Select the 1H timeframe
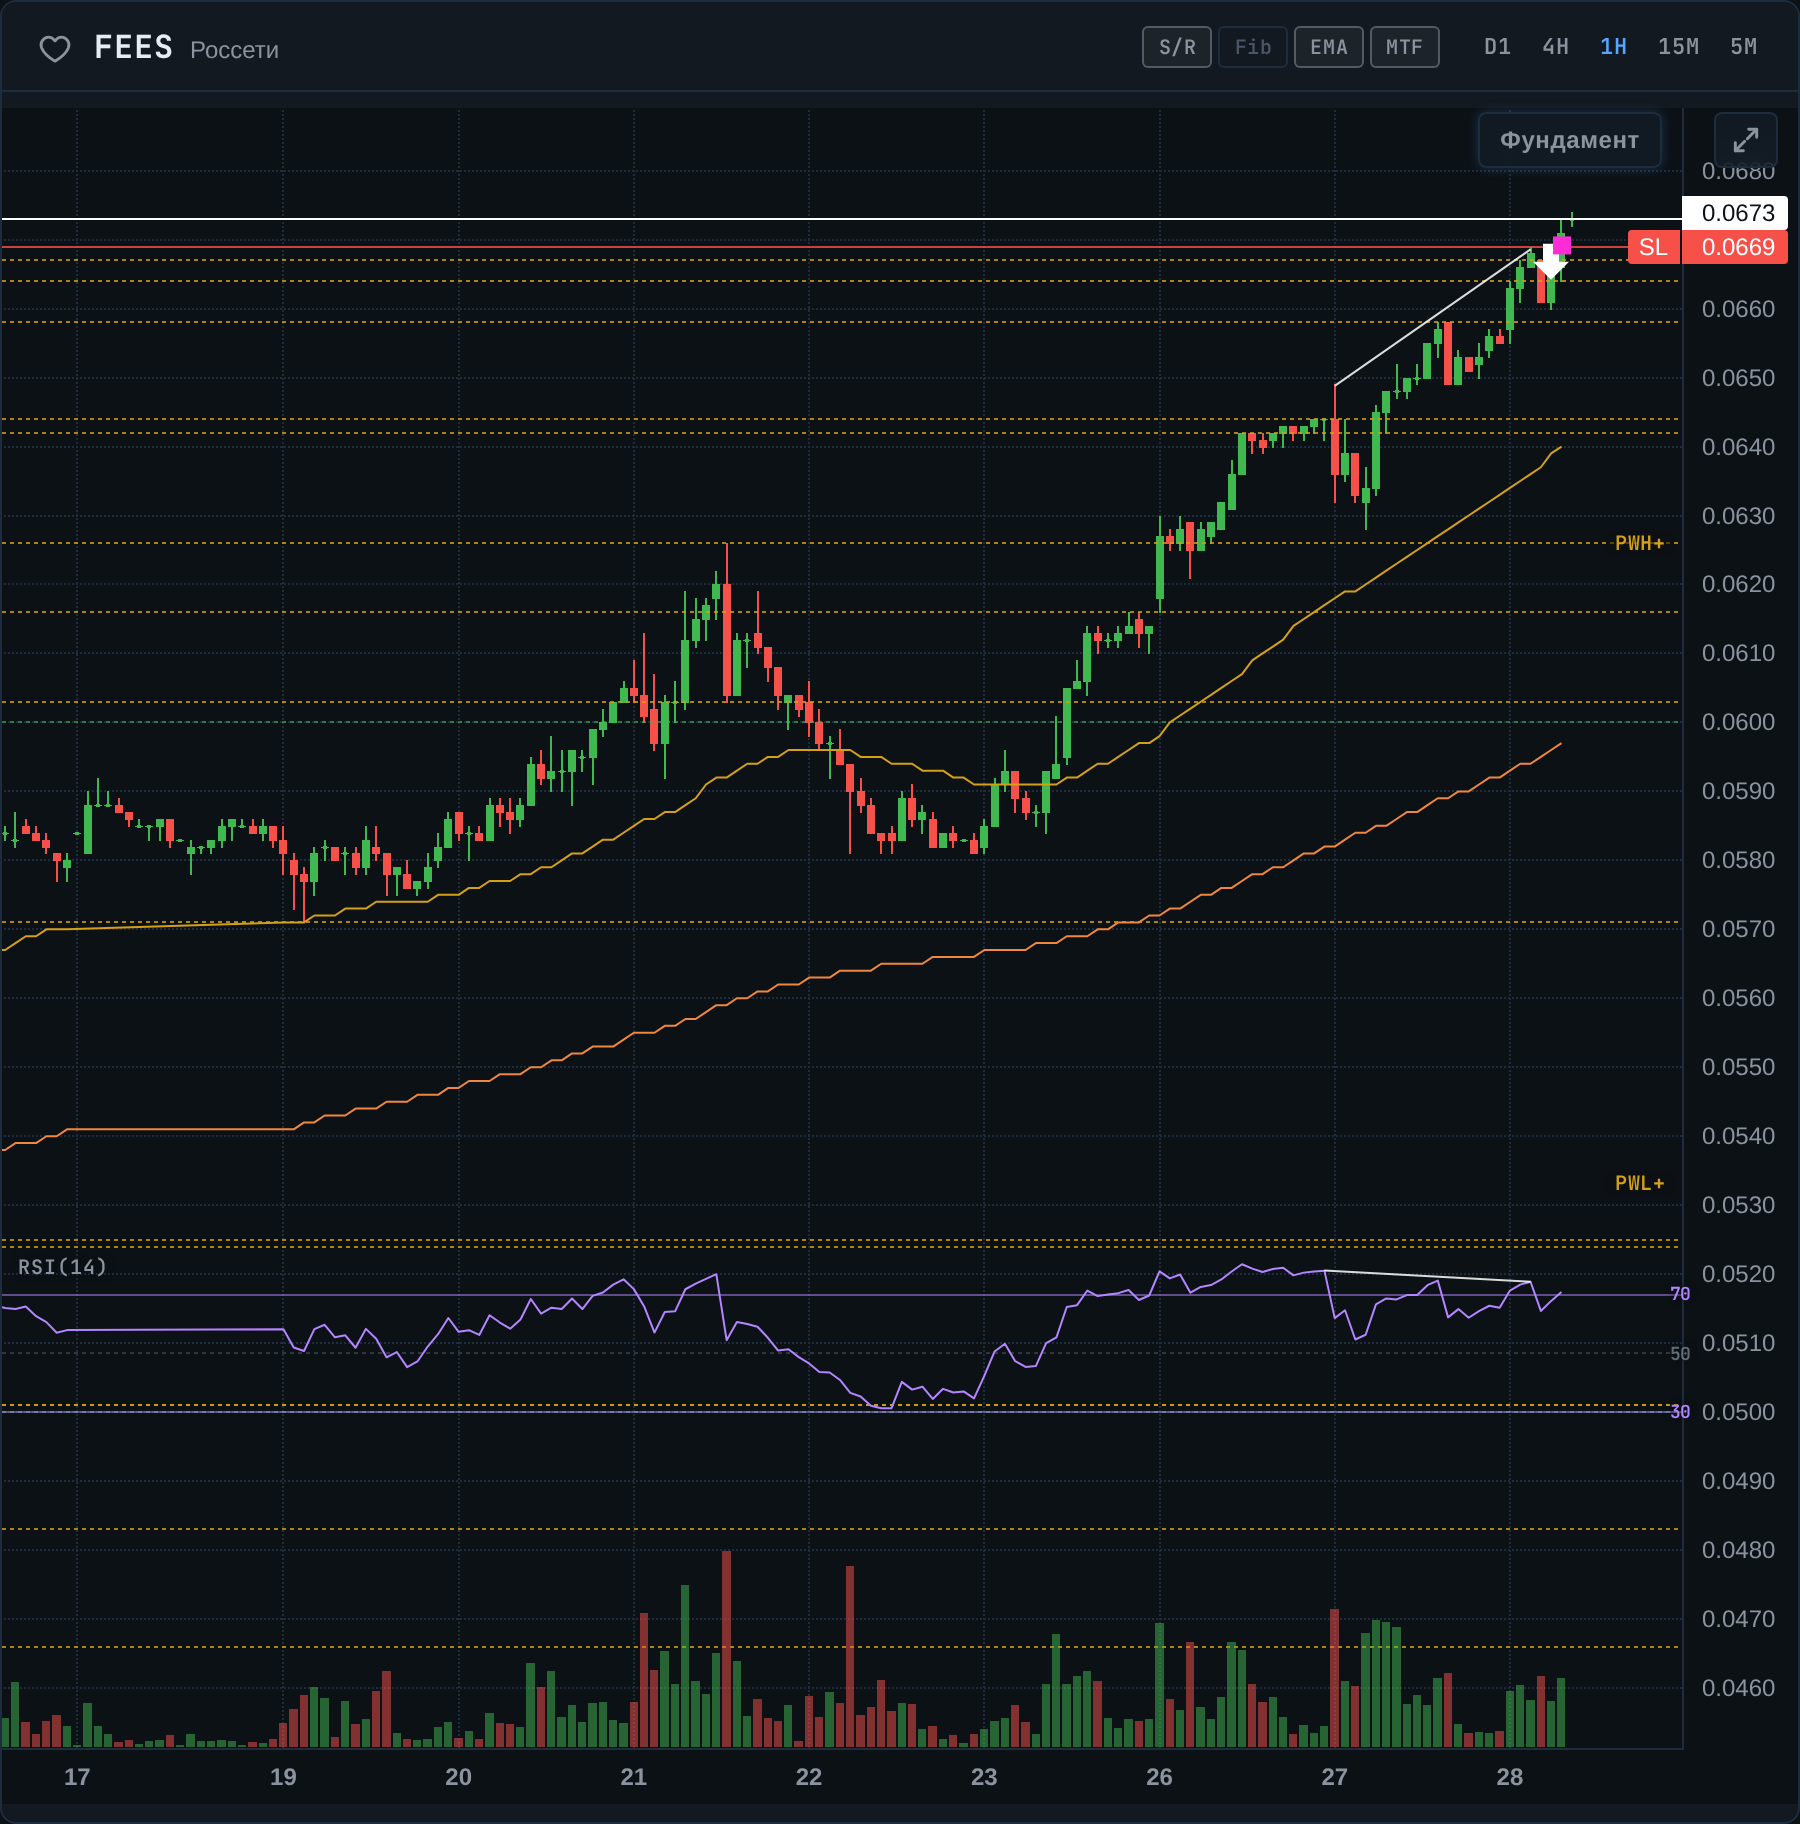 coord(1613,47)
